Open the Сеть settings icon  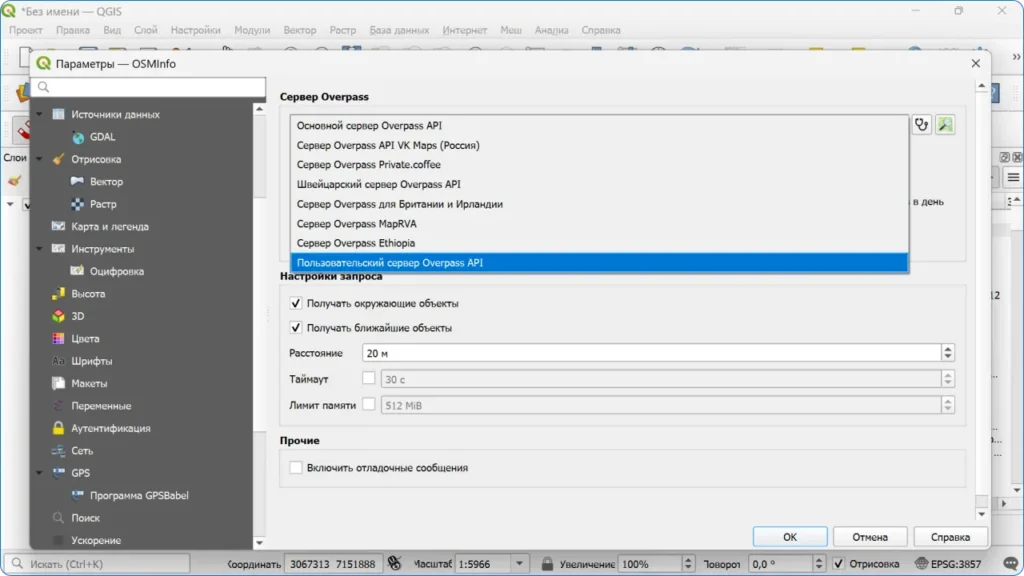58,451
